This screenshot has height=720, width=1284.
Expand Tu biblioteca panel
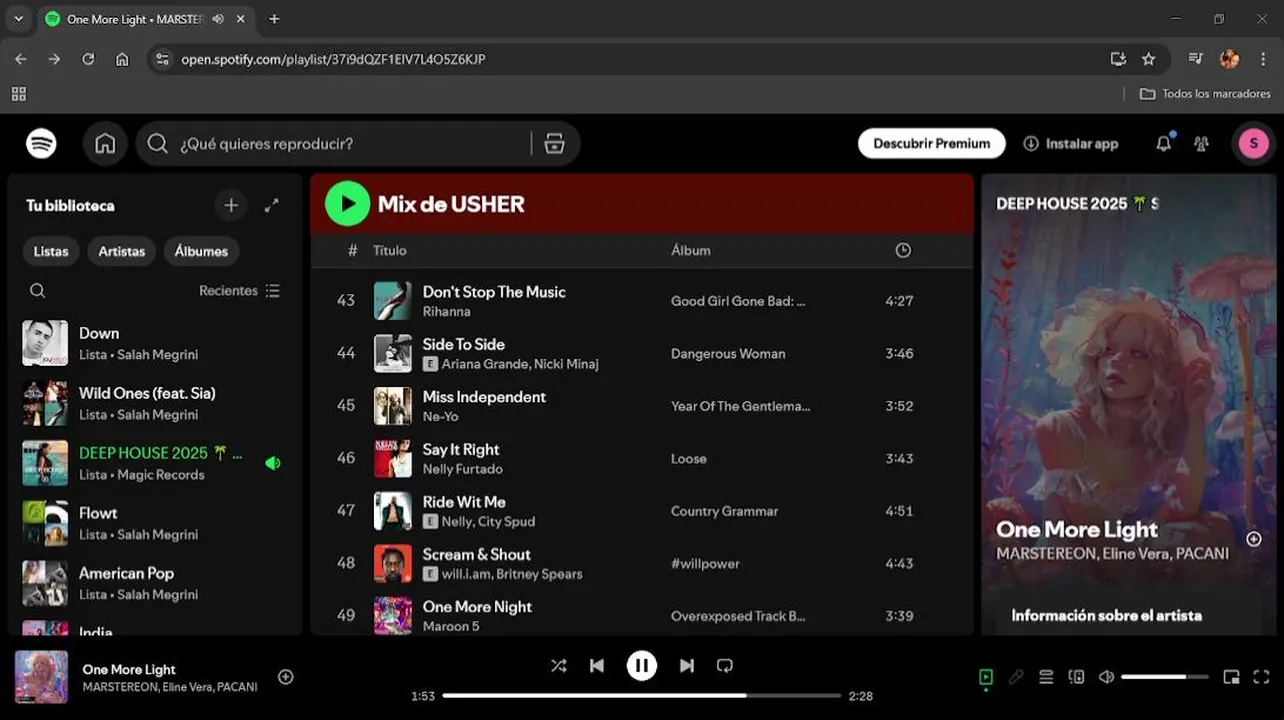(x=271, y=205)
